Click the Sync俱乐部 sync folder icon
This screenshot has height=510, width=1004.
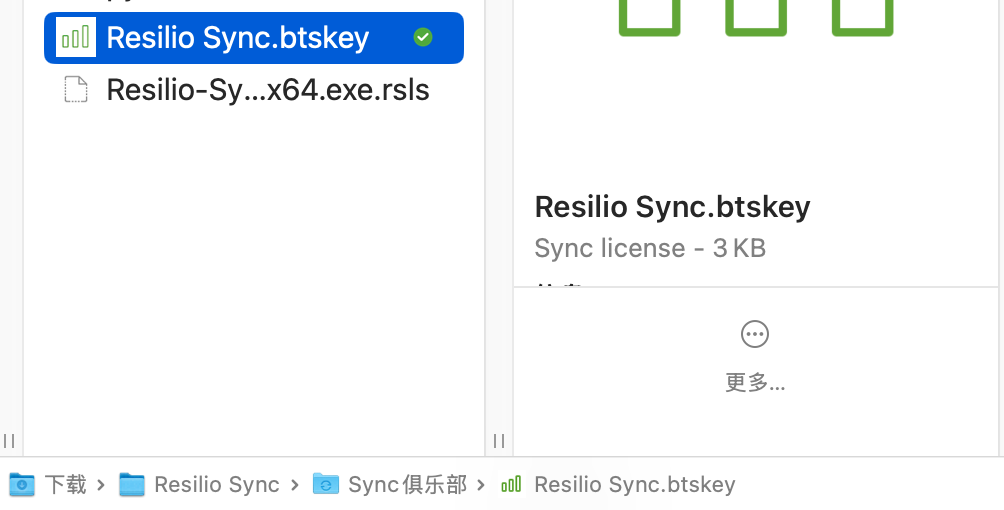[326, 484]
